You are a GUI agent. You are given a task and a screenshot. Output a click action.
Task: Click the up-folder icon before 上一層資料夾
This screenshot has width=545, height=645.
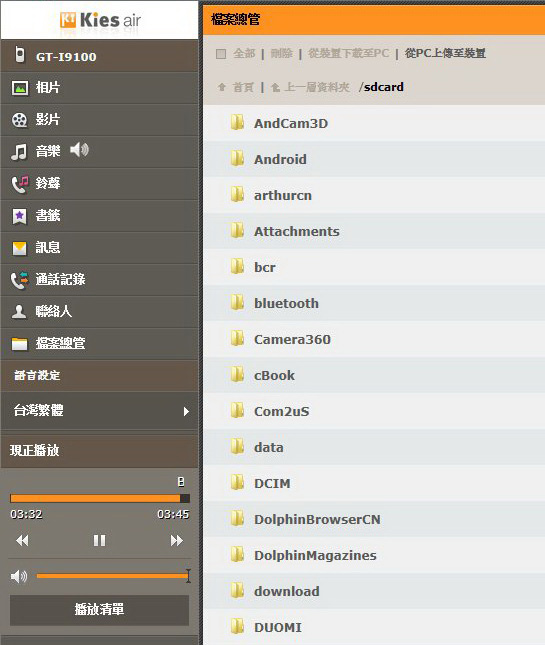point(276,87)
